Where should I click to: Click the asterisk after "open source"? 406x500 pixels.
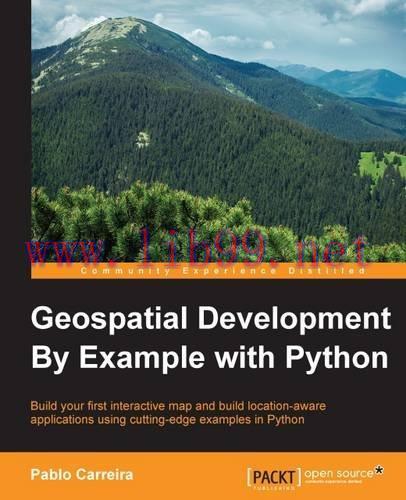click(x=379, y=470)
